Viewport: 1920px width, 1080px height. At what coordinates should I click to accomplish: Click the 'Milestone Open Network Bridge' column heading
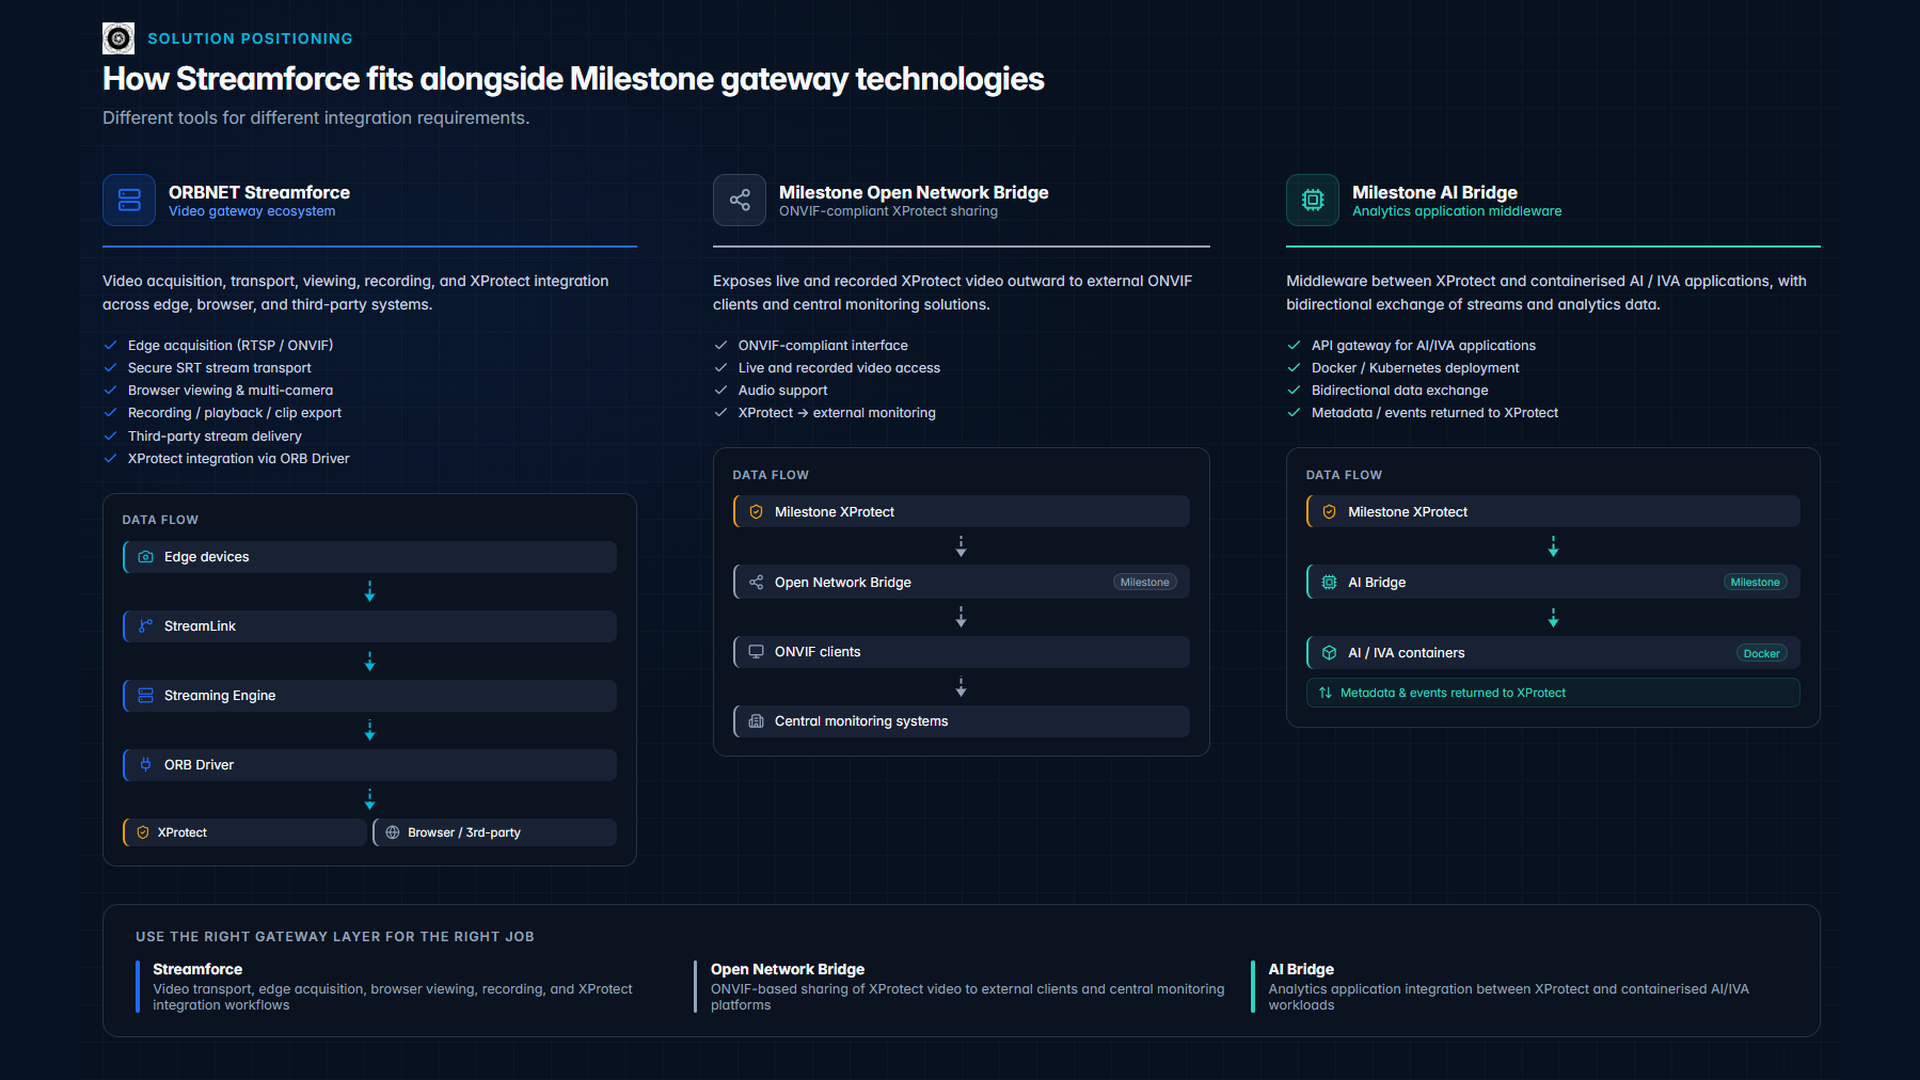913,192
